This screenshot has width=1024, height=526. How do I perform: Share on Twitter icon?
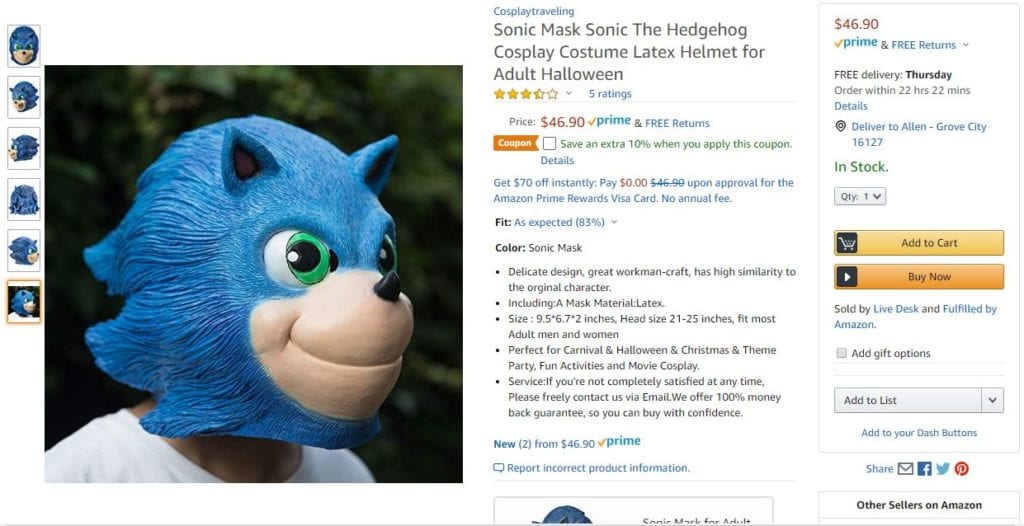click(x=942, y=469)
